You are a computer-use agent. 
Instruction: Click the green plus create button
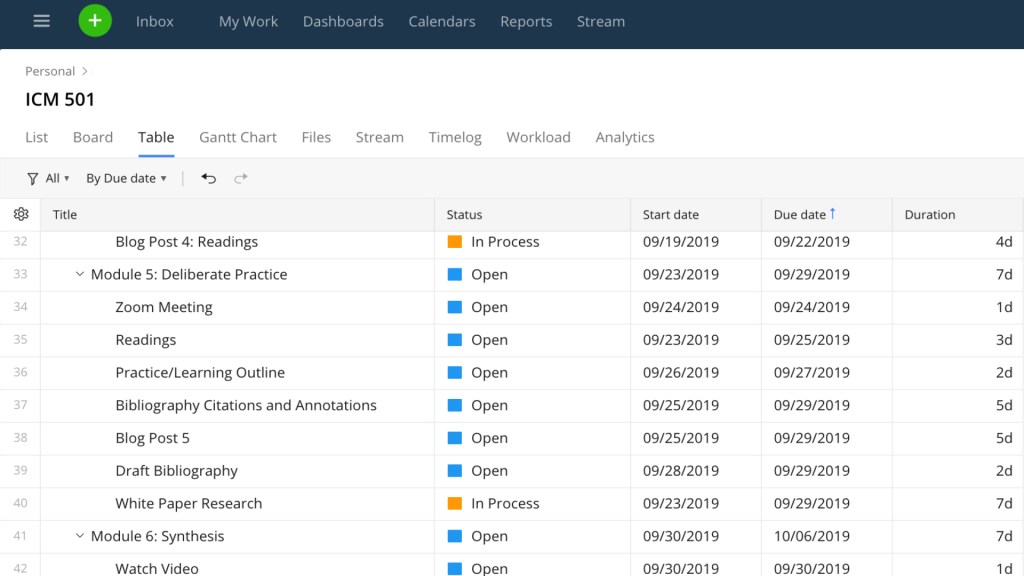(x=95, y=21)
